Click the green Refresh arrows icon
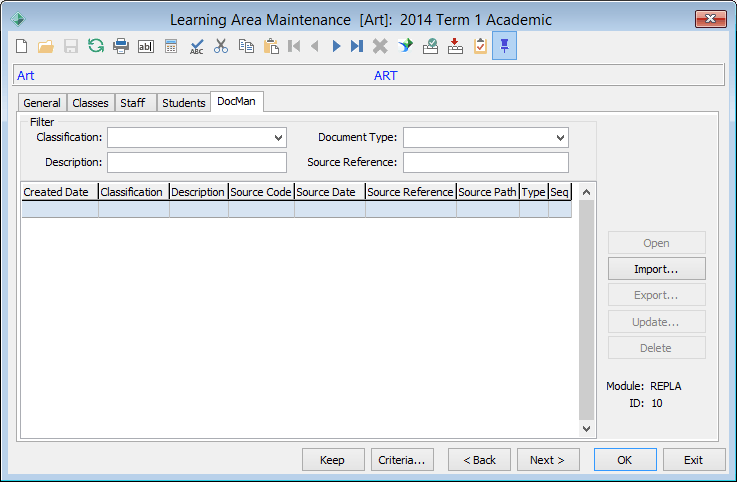 (96, 46)
